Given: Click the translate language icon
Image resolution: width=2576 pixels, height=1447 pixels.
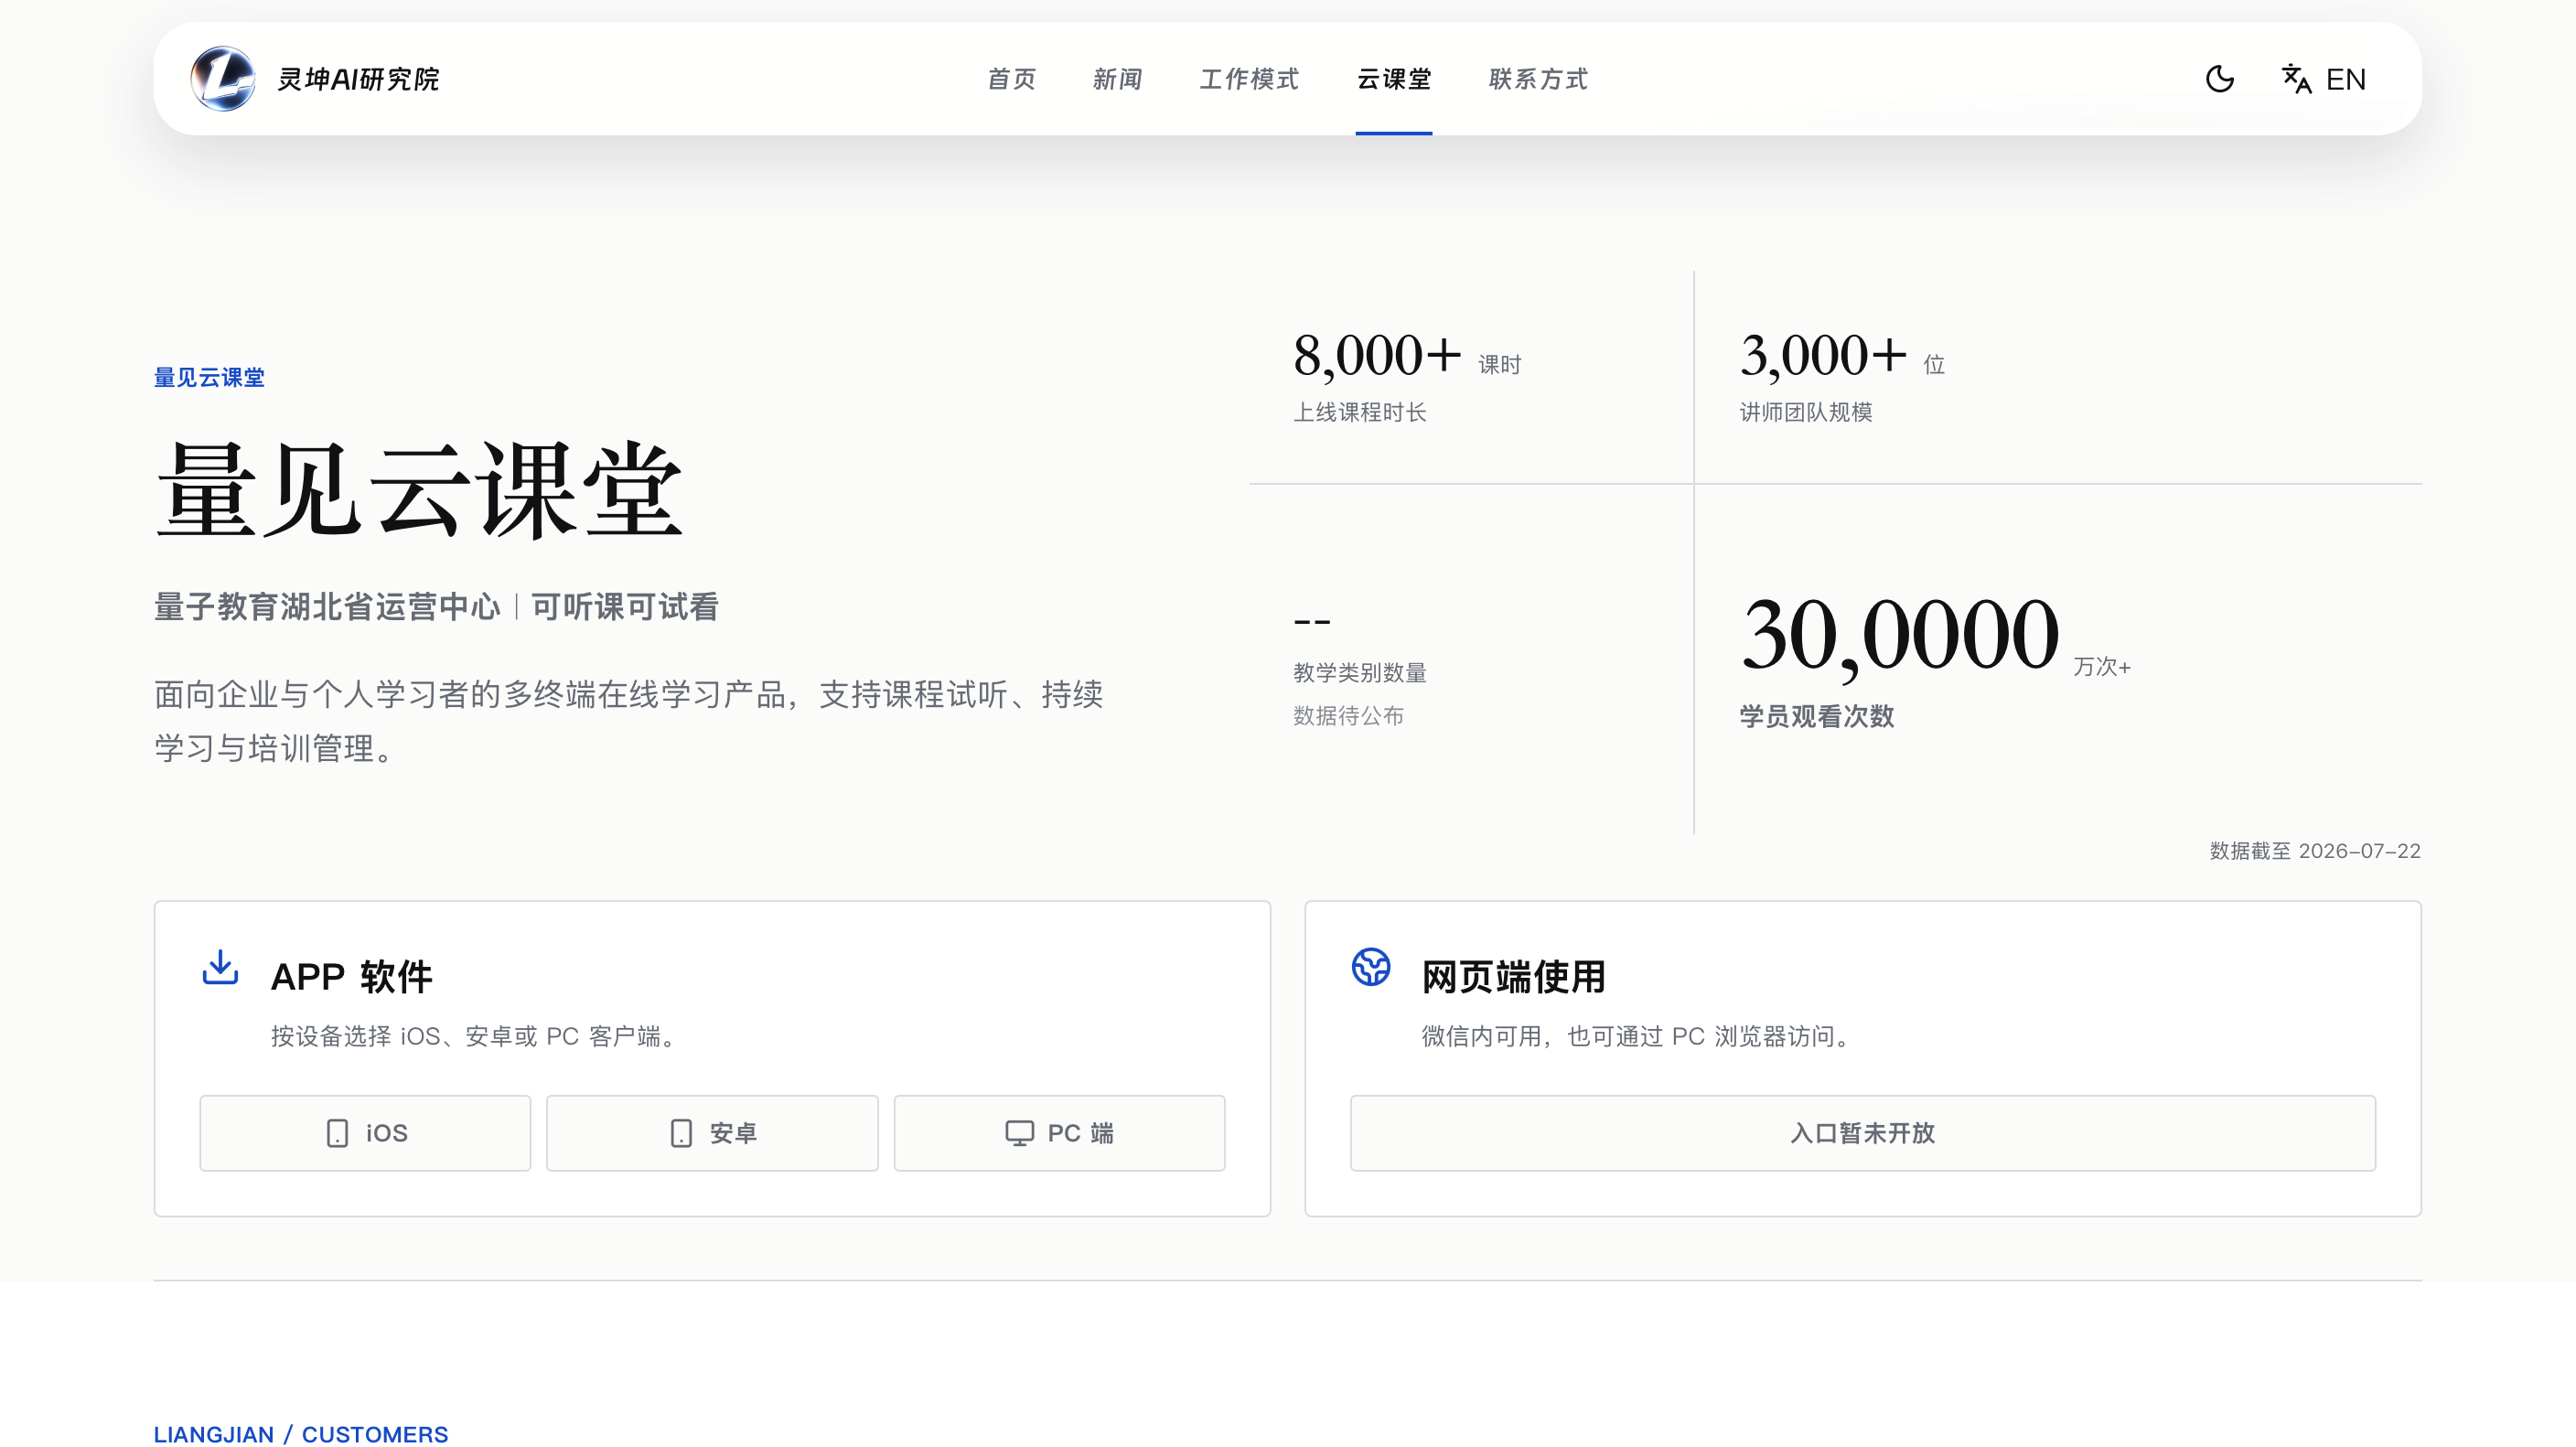Looking at the screenshot, I should 2296,79.
